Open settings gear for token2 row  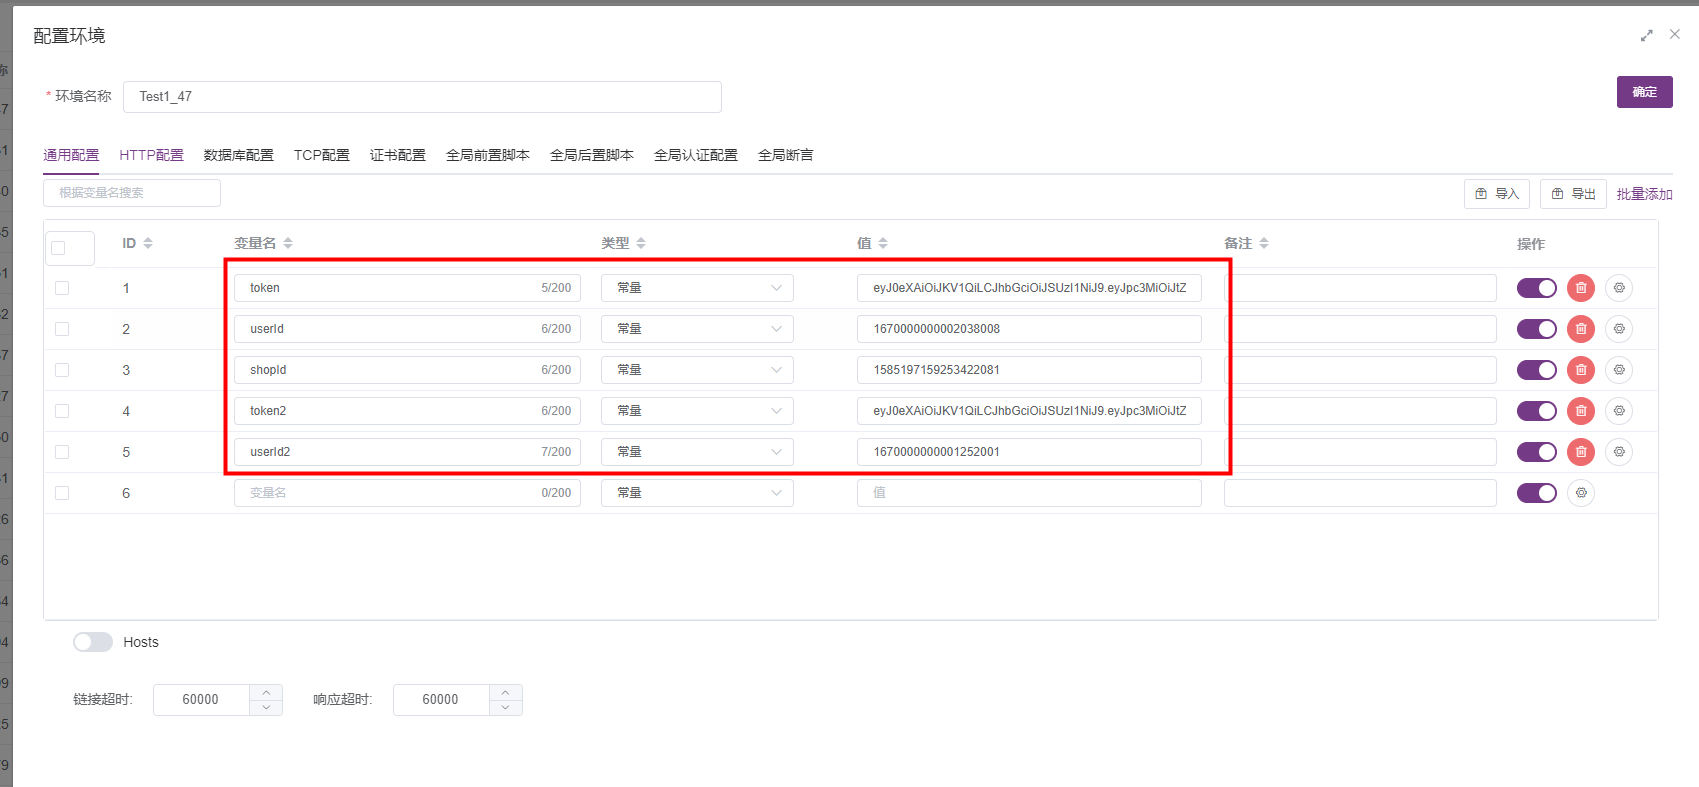[1618, 411]
